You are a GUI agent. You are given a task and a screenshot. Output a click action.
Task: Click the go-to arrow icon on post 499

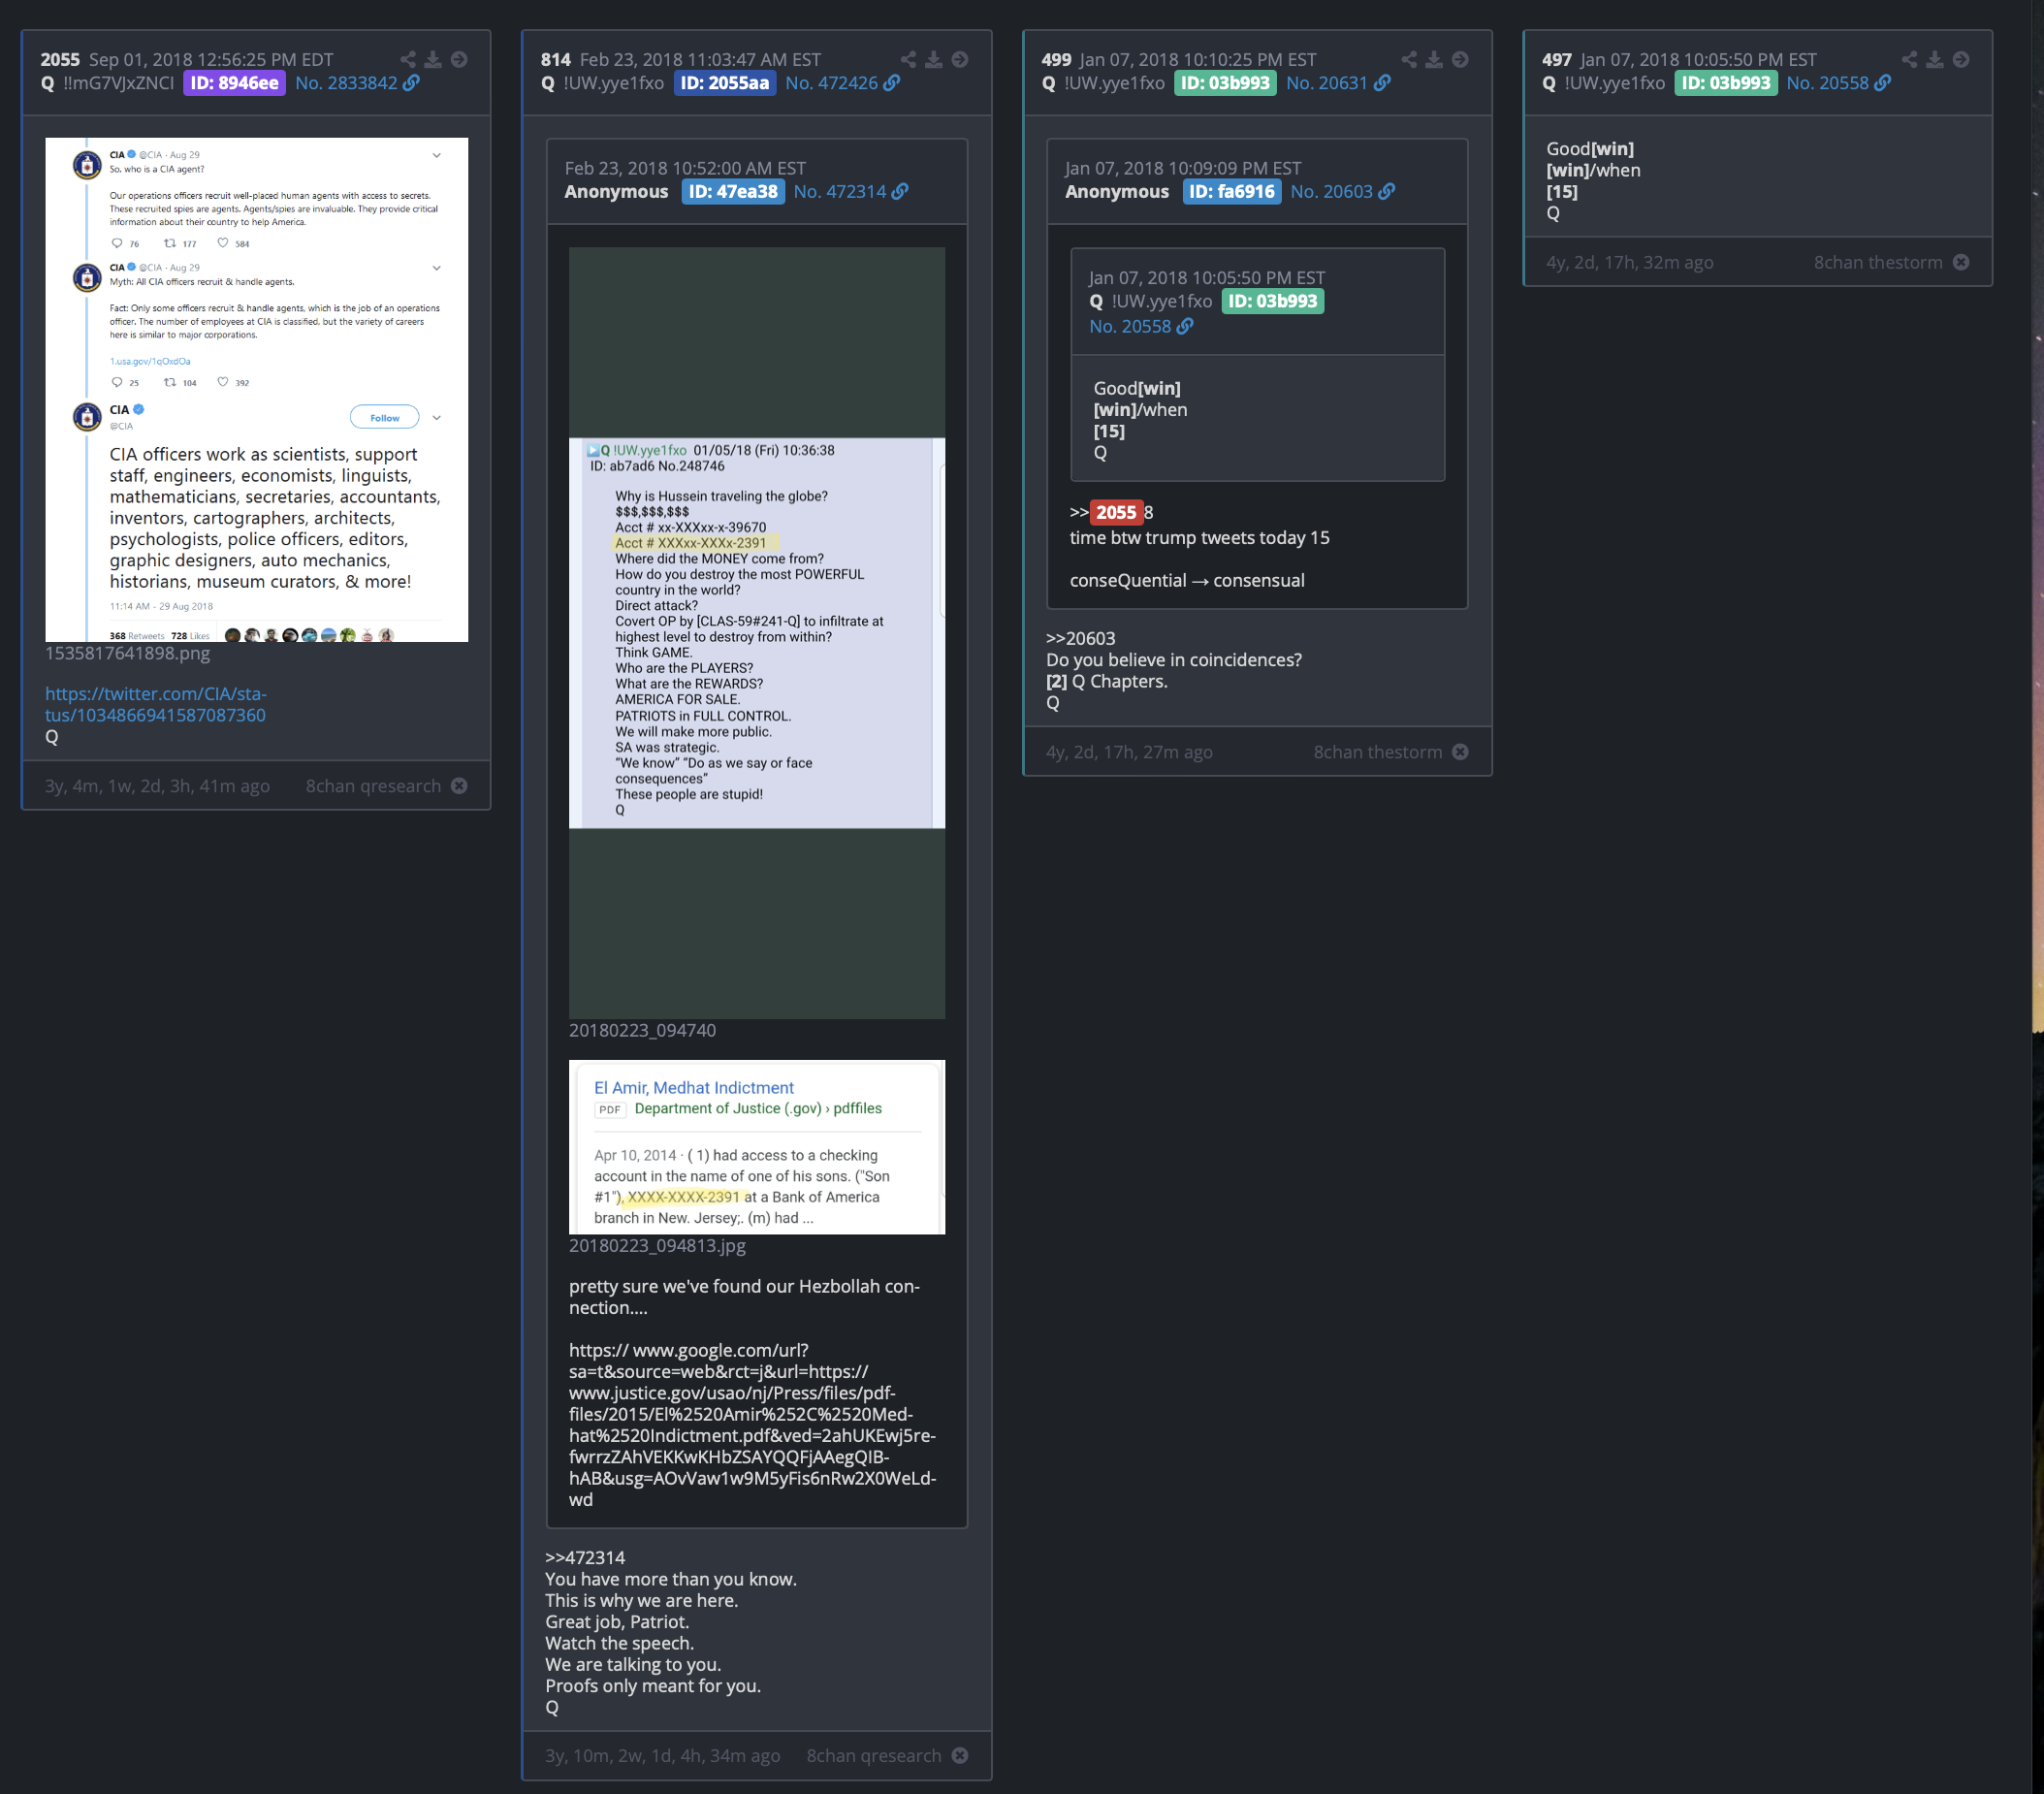(x=1460, y=60)
